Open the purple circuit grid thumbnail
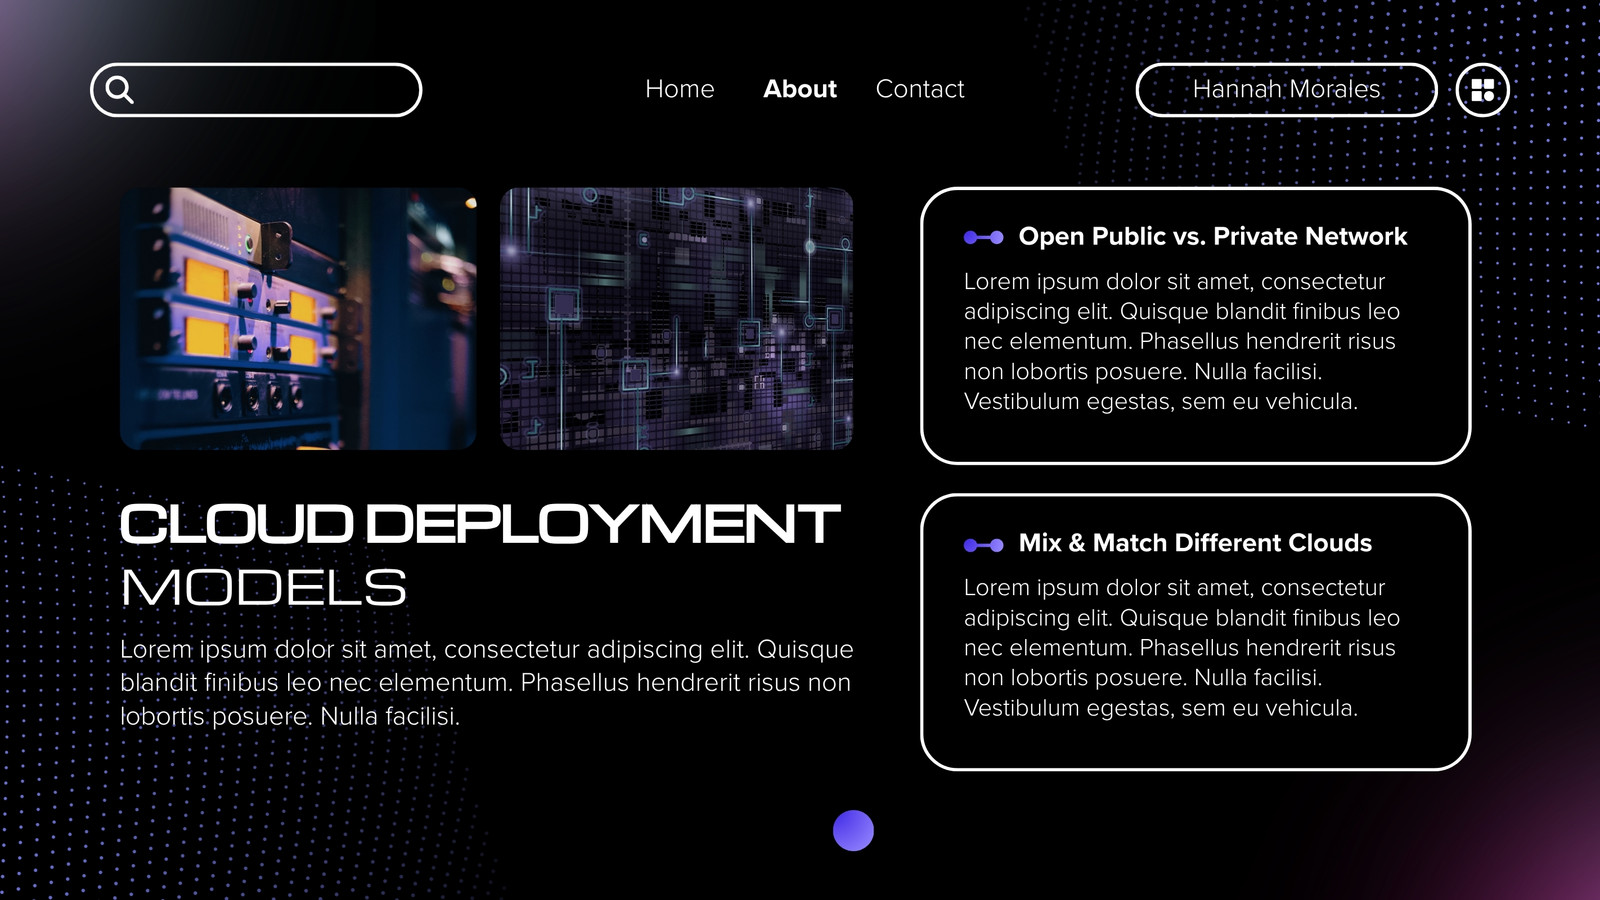The image size is (1600, 900). point(676,319)
